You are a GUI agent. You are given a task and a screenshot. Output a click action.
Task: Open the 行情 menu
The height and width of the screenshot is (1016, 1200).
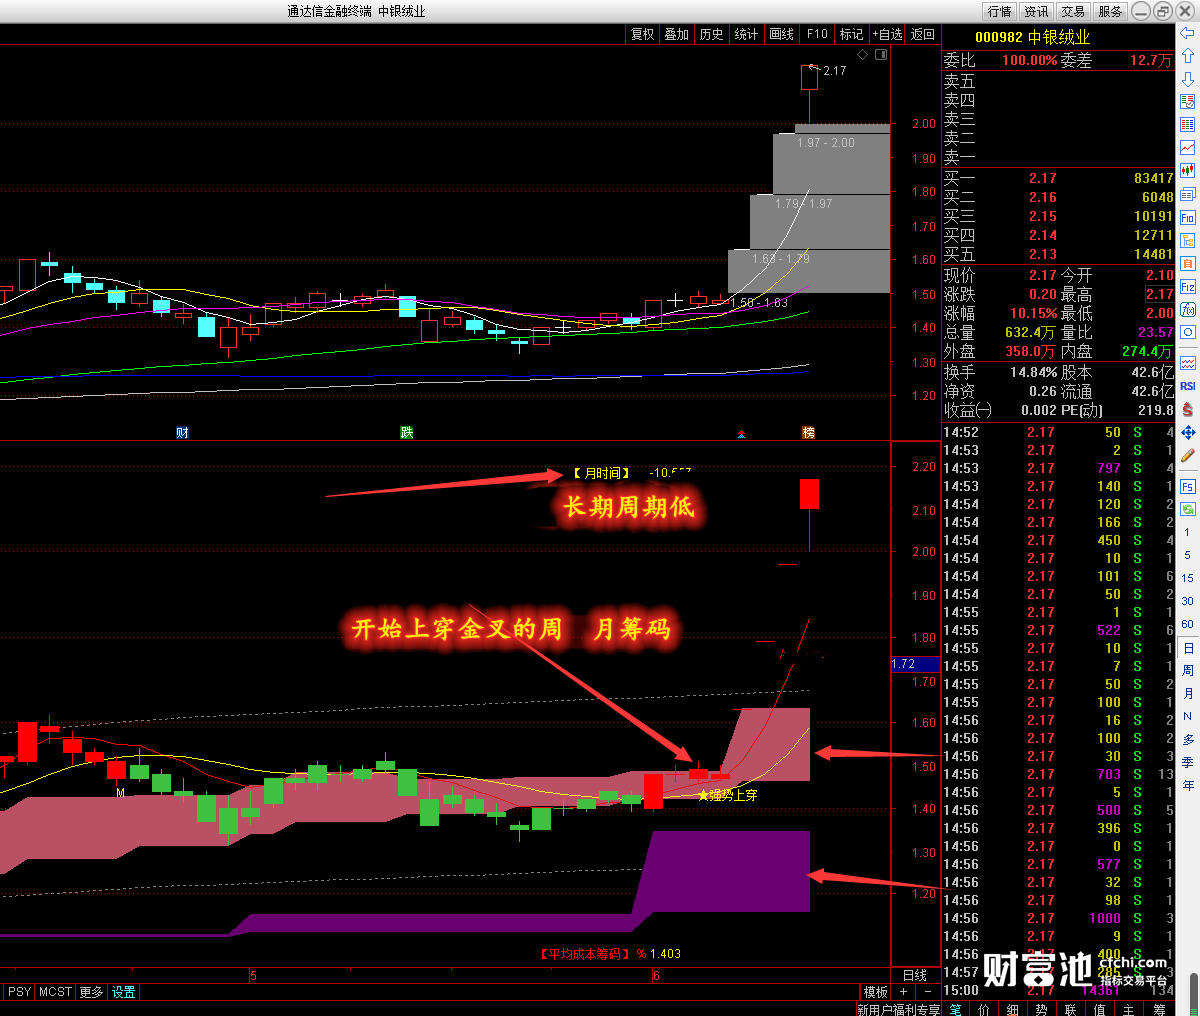click(1000, 11)
